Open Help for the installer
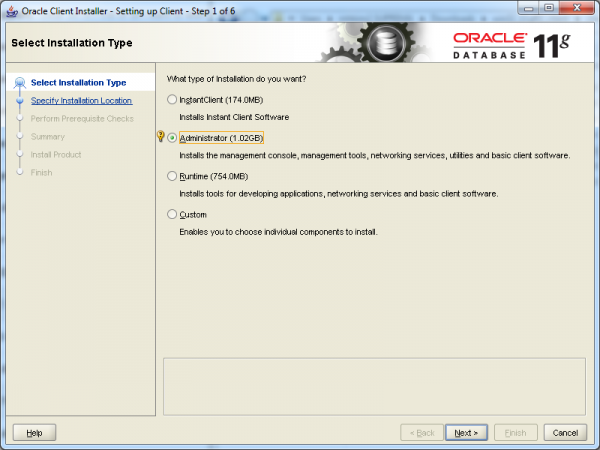600x450 pixels. click(33, 432)
